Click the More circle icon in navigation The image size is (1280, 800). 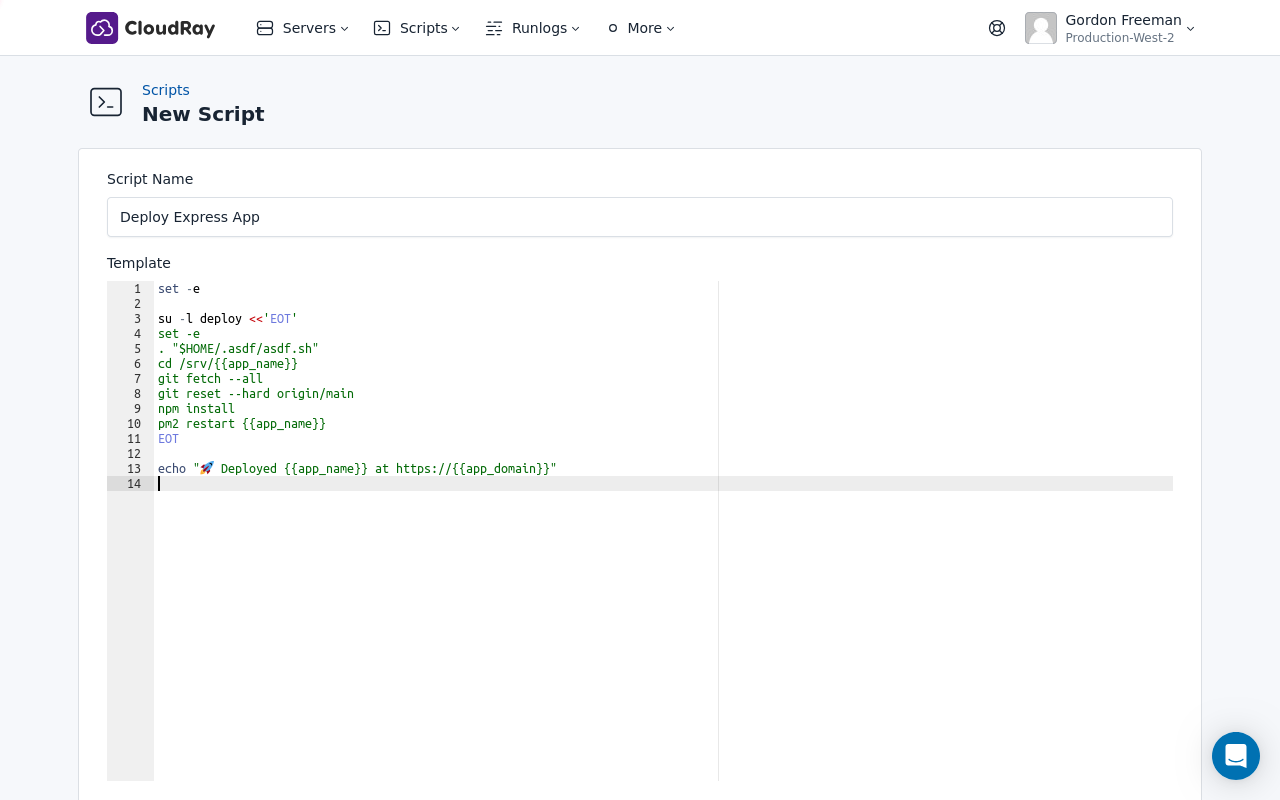[613, 28]
